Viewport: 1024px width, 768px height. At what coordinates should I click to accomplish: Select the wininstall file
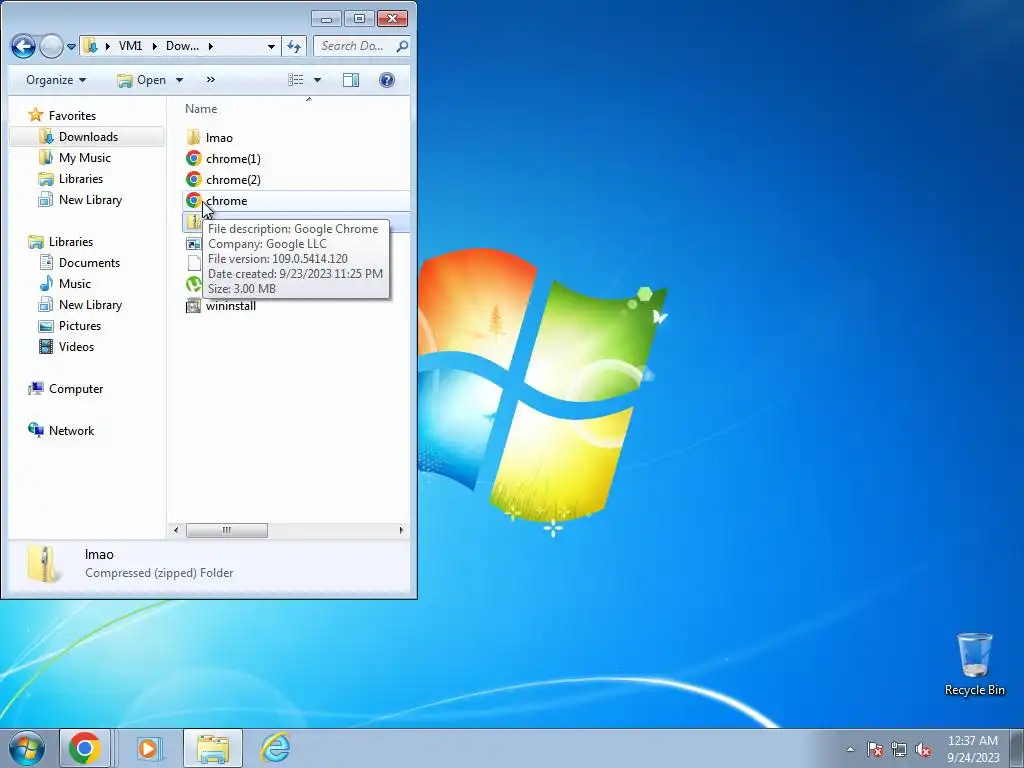tap(231, 306)
